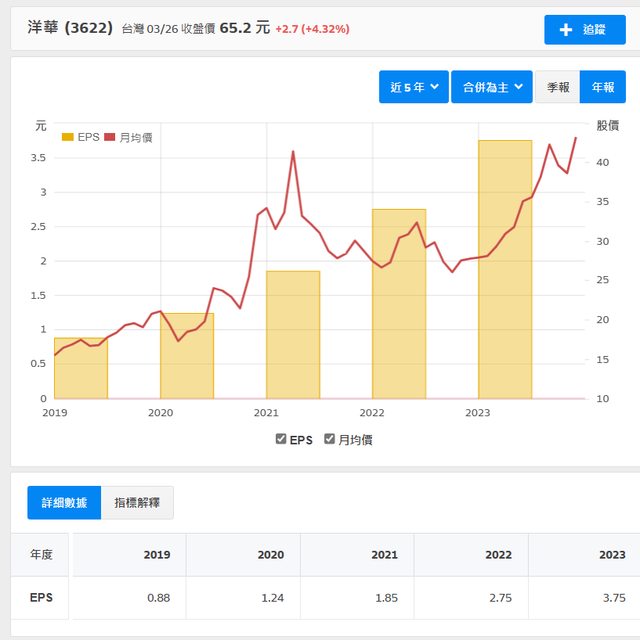Switch to 季報 quarterly view
Image resolution: width=640 pixels, height=640 pixels.
pyautogui.click(x=557, y=87)
